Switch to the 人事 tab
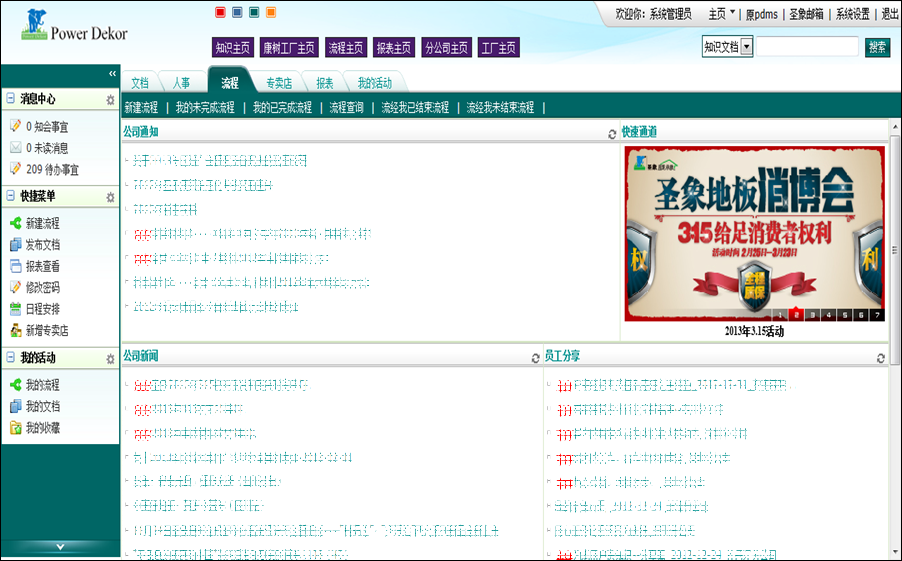This screenshot has width=902, height=561. (x=181, y=83)
